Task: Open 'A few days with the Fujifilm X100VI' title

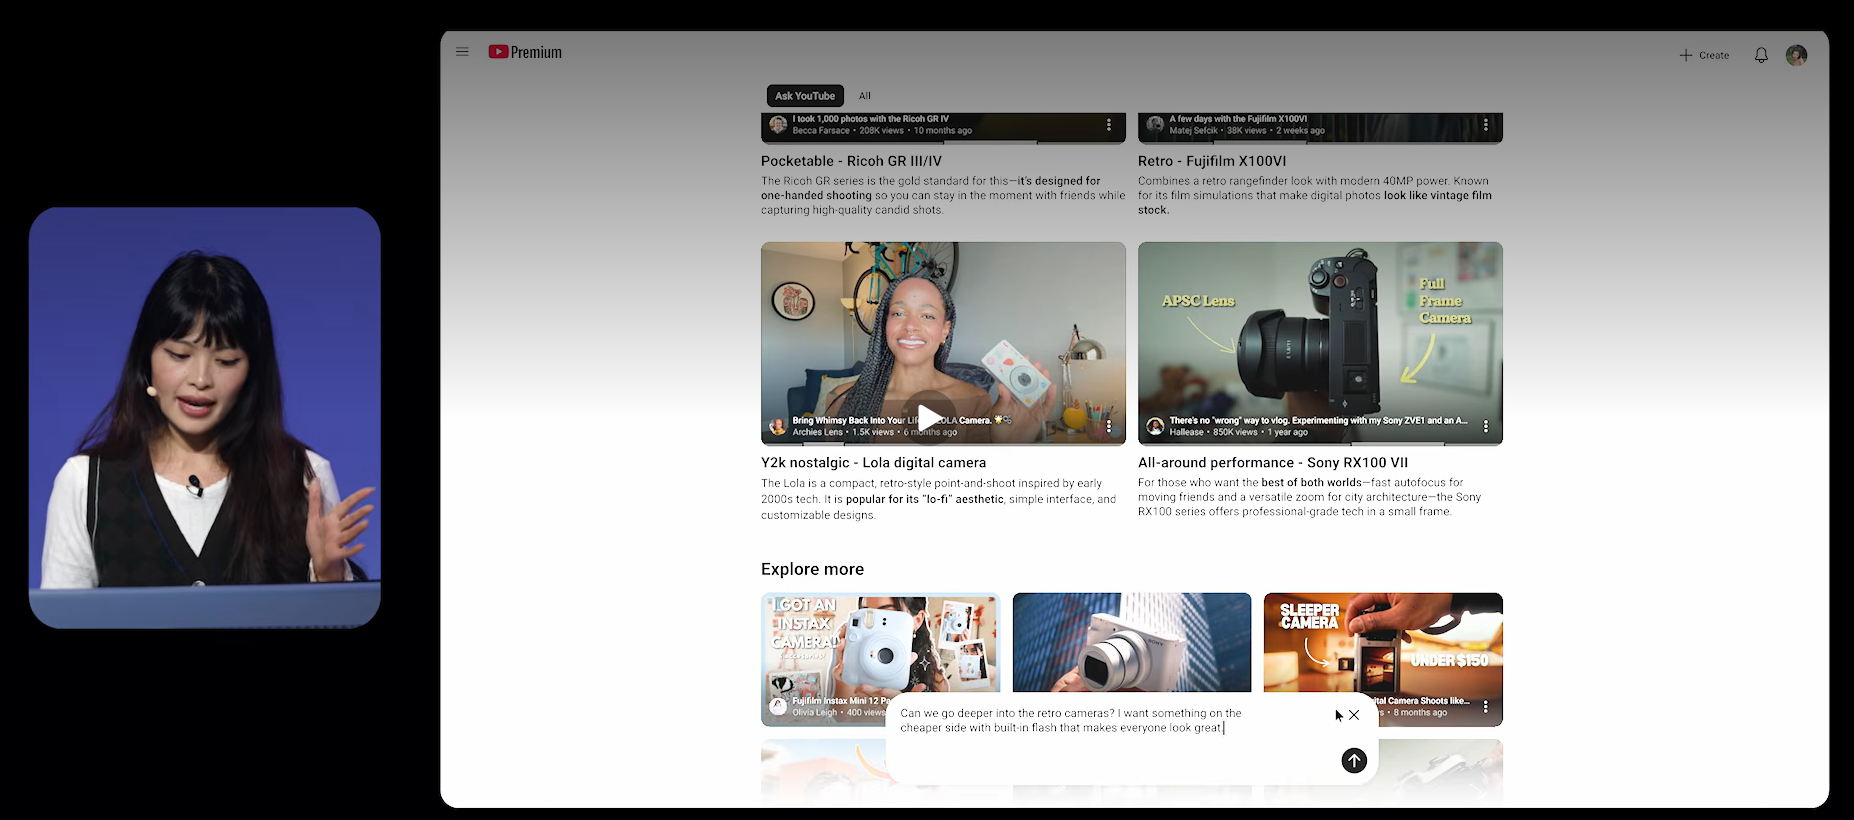Action: 1238,119
